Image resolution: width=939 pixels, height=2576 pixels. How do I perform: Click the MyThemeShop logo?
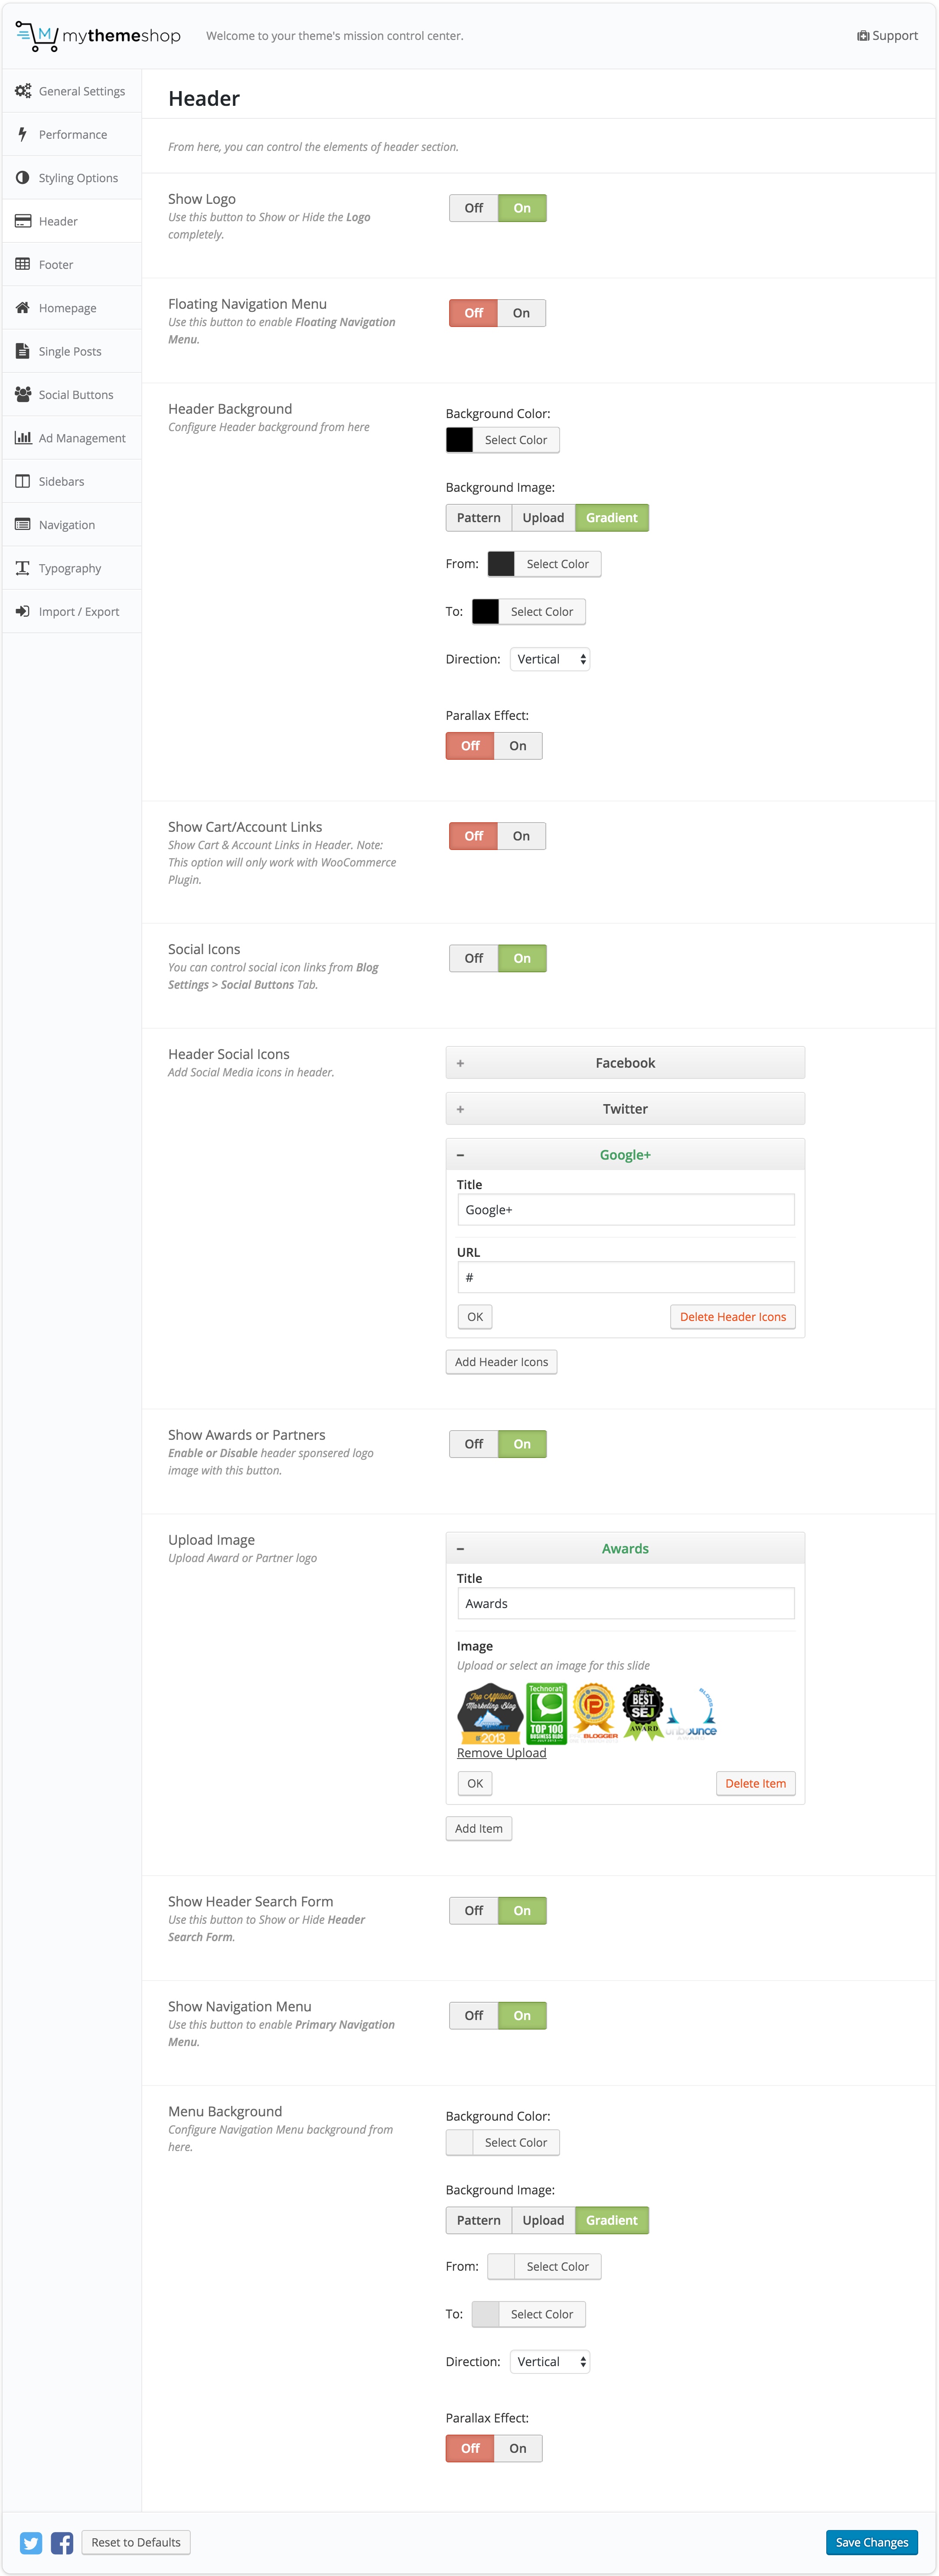(98, 36)
